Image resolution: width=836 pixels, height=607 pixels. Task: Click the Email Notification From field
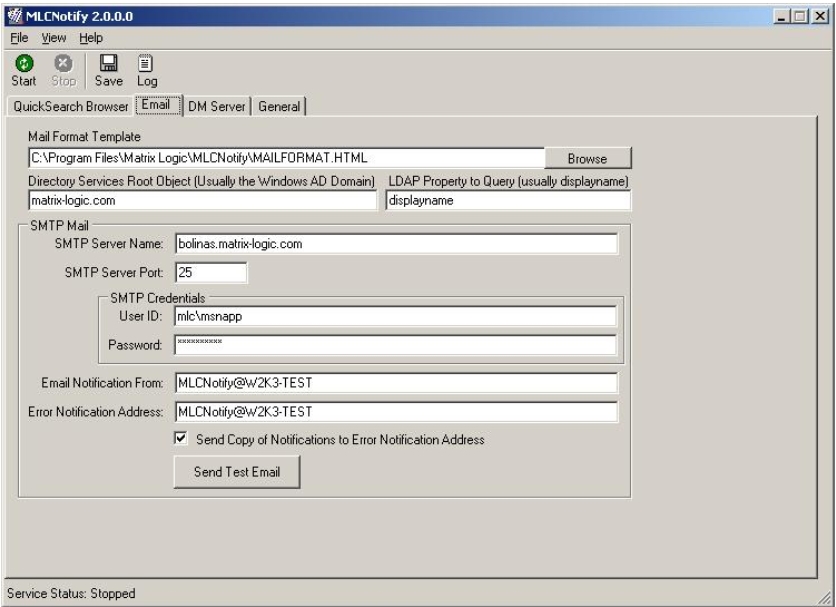pyautogui.click(x=396, y=383)
